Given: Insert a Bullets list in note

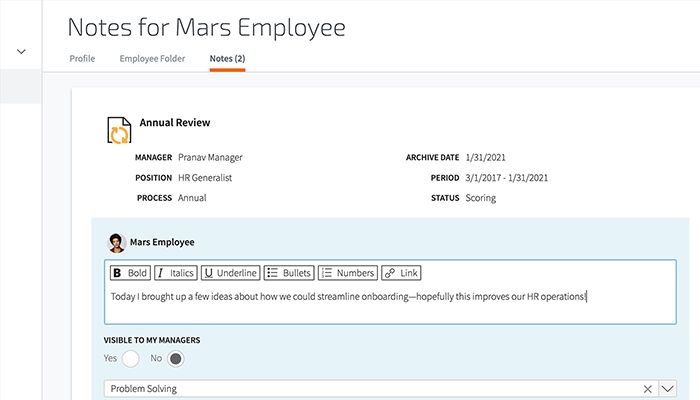Looking at the screenshot, I should 289,273.
